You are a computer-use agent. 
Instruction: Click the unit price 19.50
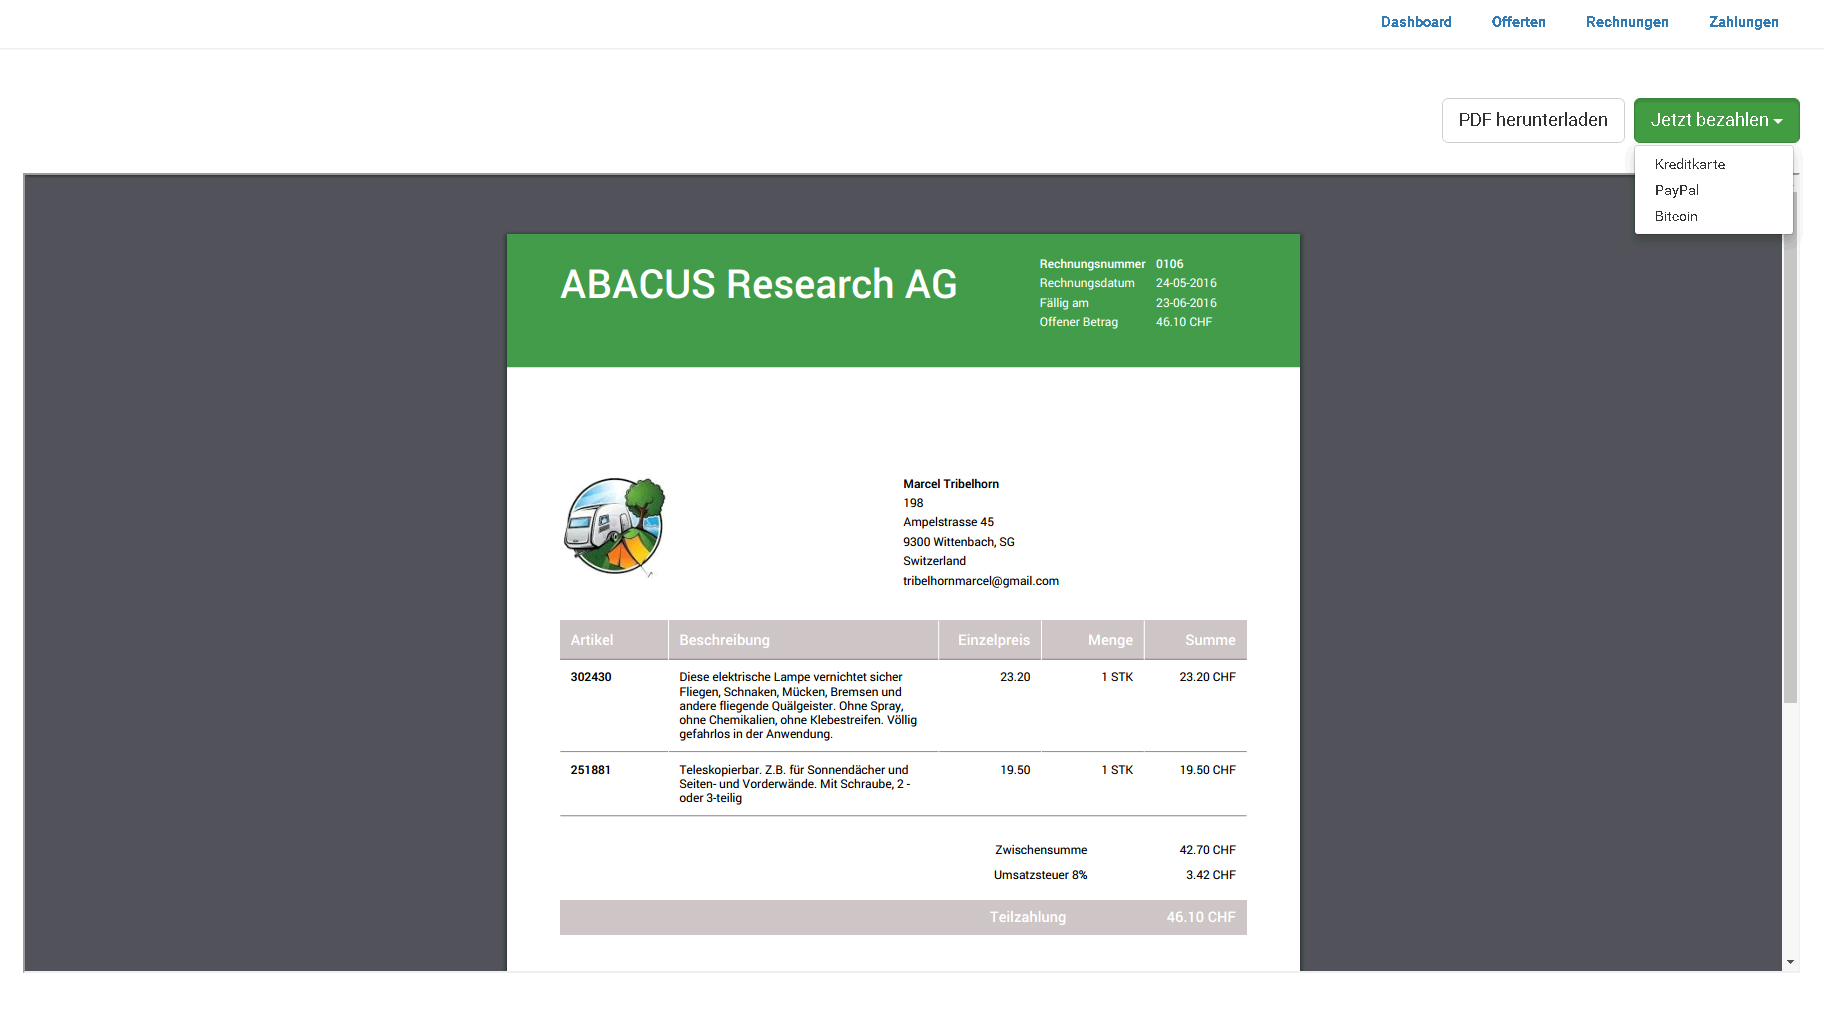1015,770
